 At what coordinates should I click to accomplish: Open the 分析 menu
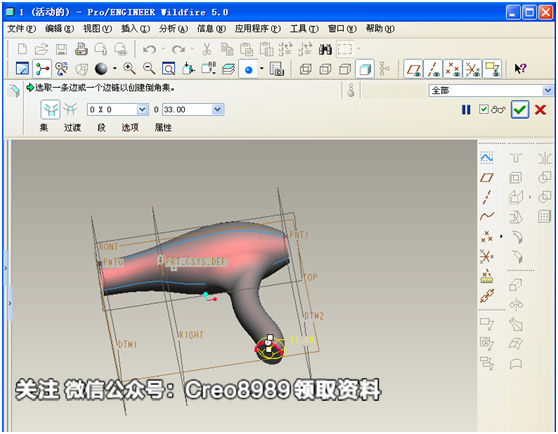(173, 28)
